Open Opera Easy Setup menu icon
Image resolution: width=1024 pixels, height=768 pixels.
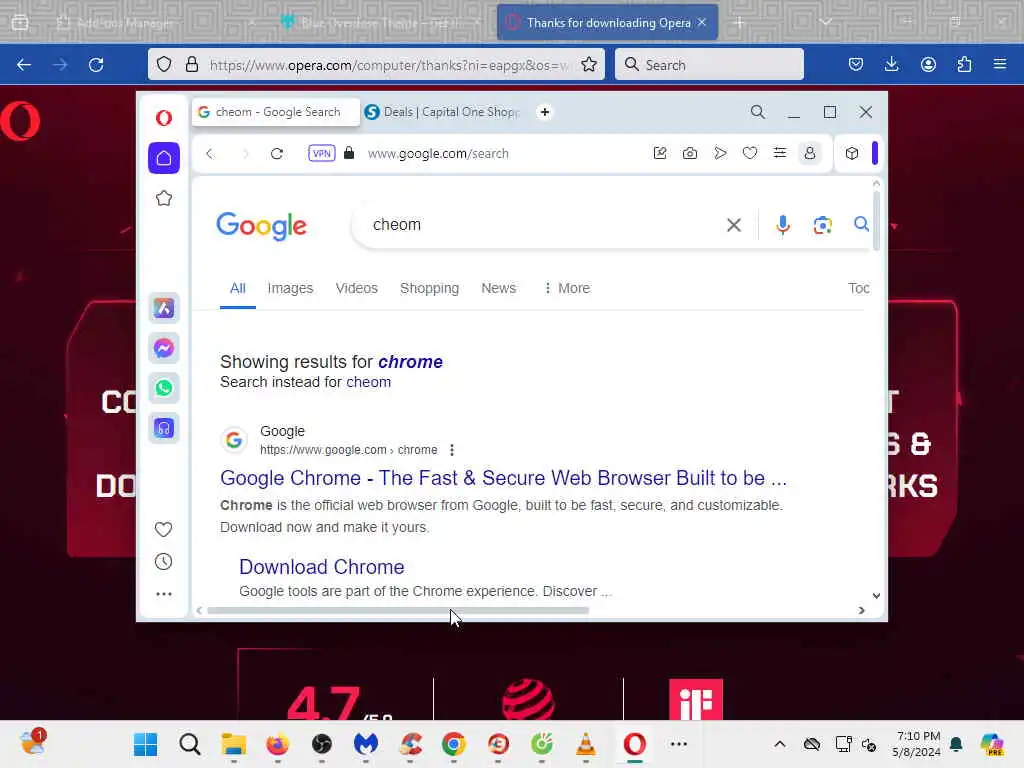(x=780, y=153)
